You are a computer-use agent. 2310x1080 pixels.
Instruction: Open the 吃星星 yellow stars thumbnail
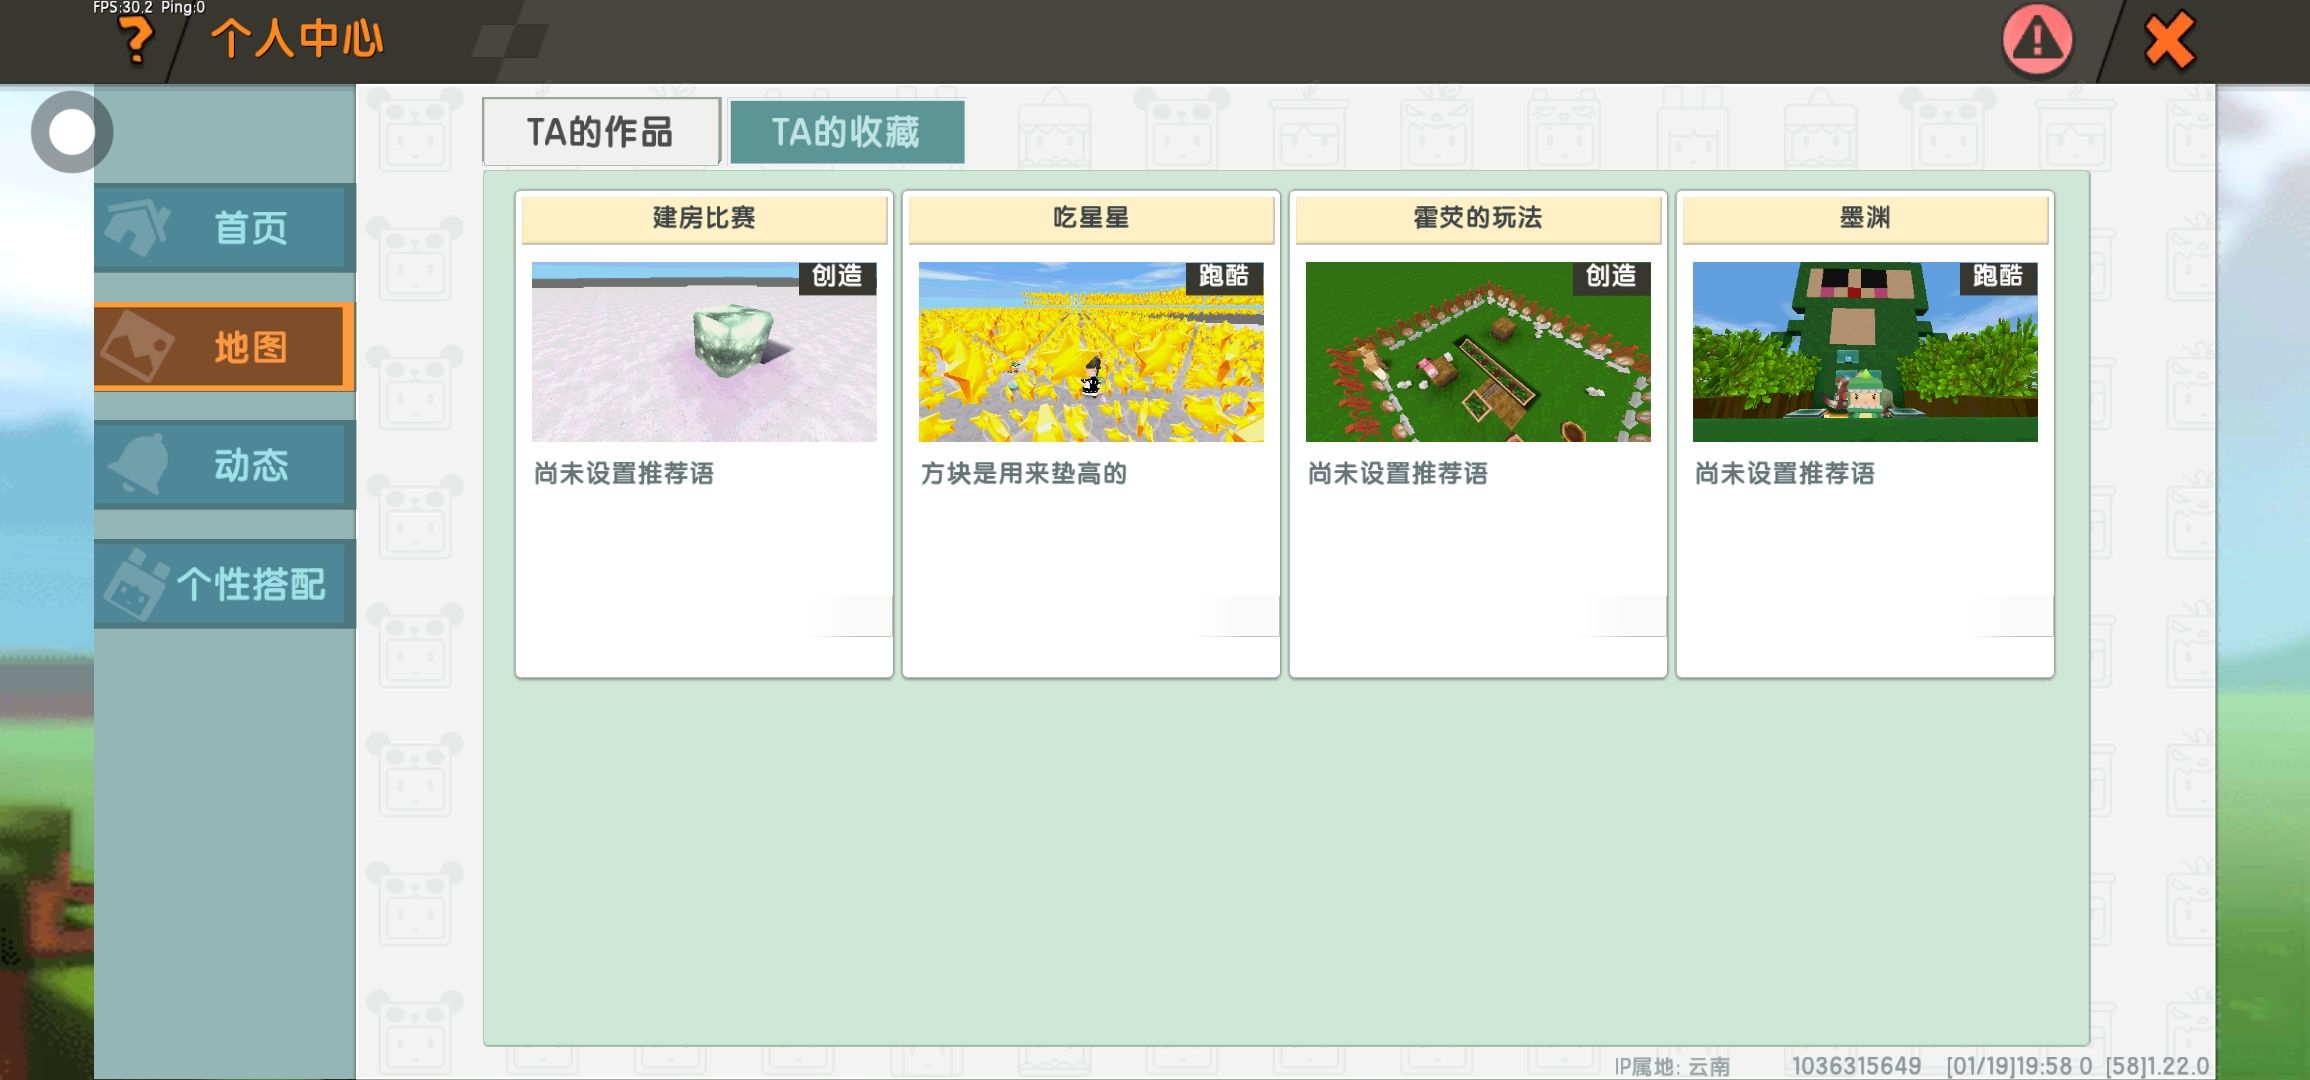[x=1091, y=352]
